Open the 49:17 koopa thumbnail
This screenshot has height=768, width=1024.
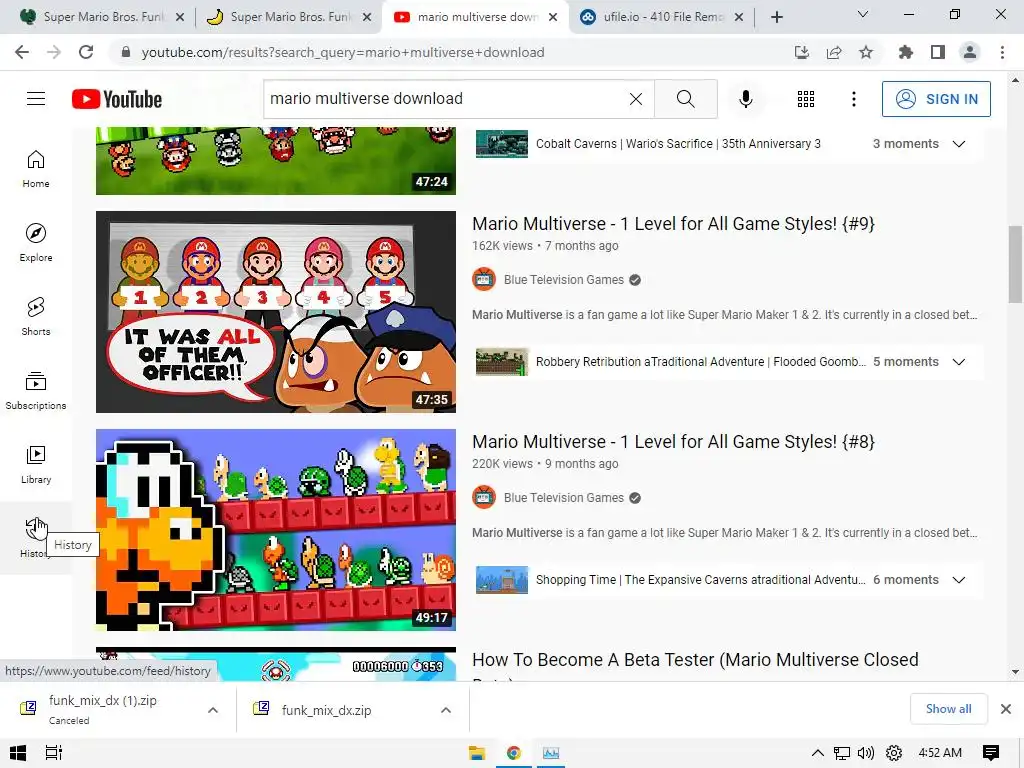click(276, 530)
